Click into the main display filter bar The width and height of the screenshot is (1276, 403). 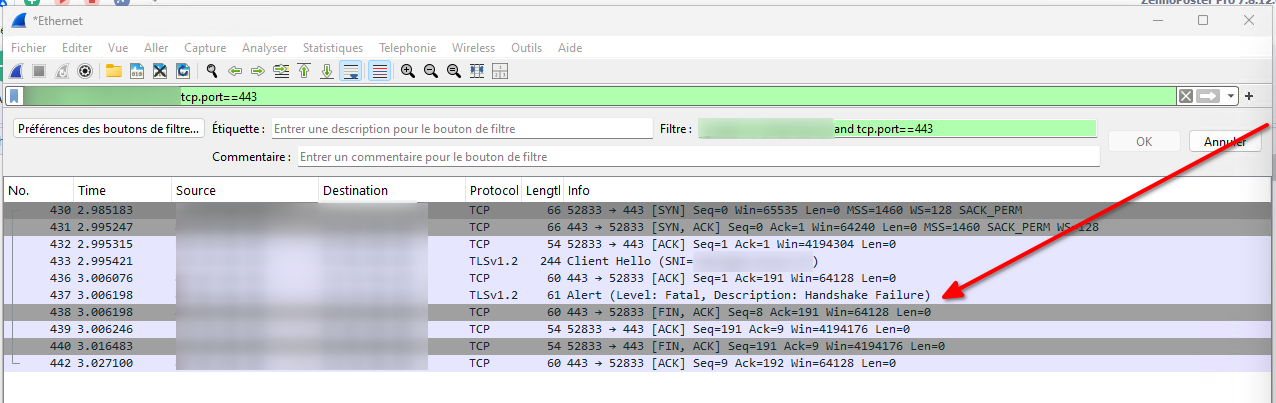600,96
